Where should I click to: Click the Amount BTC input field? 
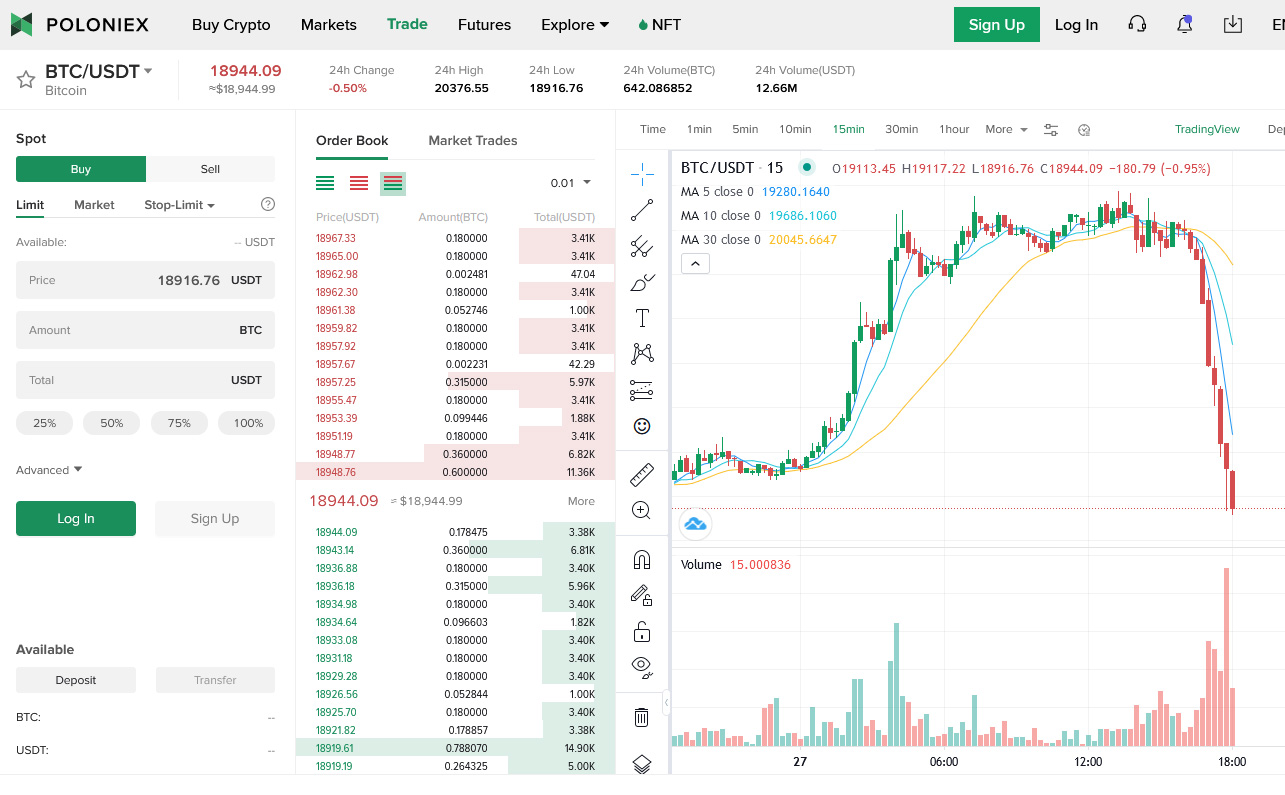(145, 330)
